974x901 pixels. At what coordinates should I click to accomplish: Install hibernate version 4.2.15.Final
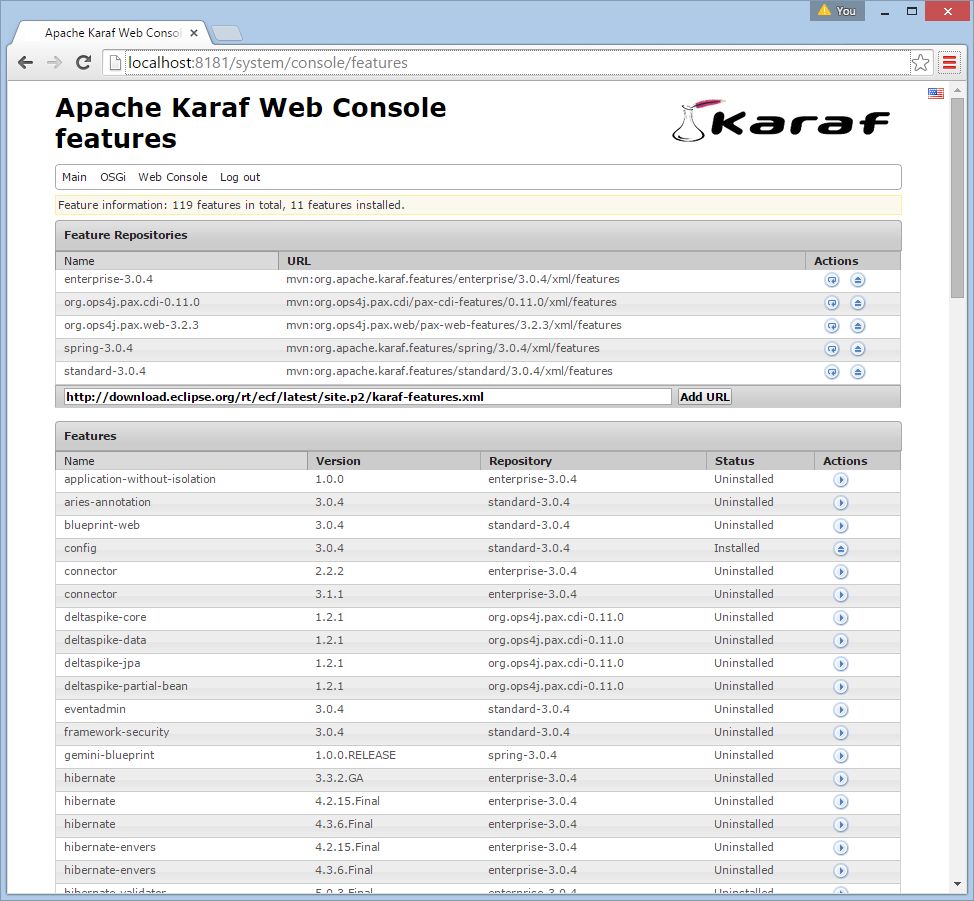point(840,802)
